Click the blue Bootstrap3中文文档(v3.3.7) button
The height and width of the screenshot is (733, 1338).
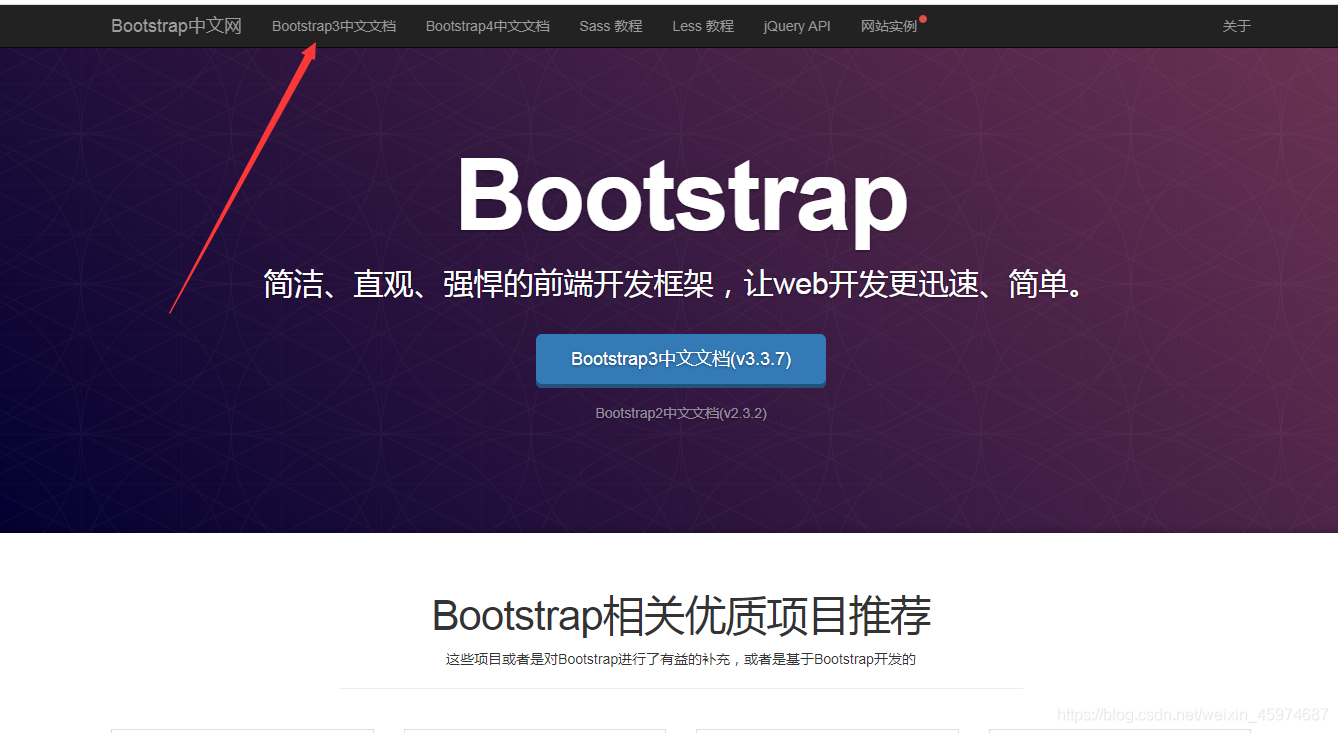(681, 359)
